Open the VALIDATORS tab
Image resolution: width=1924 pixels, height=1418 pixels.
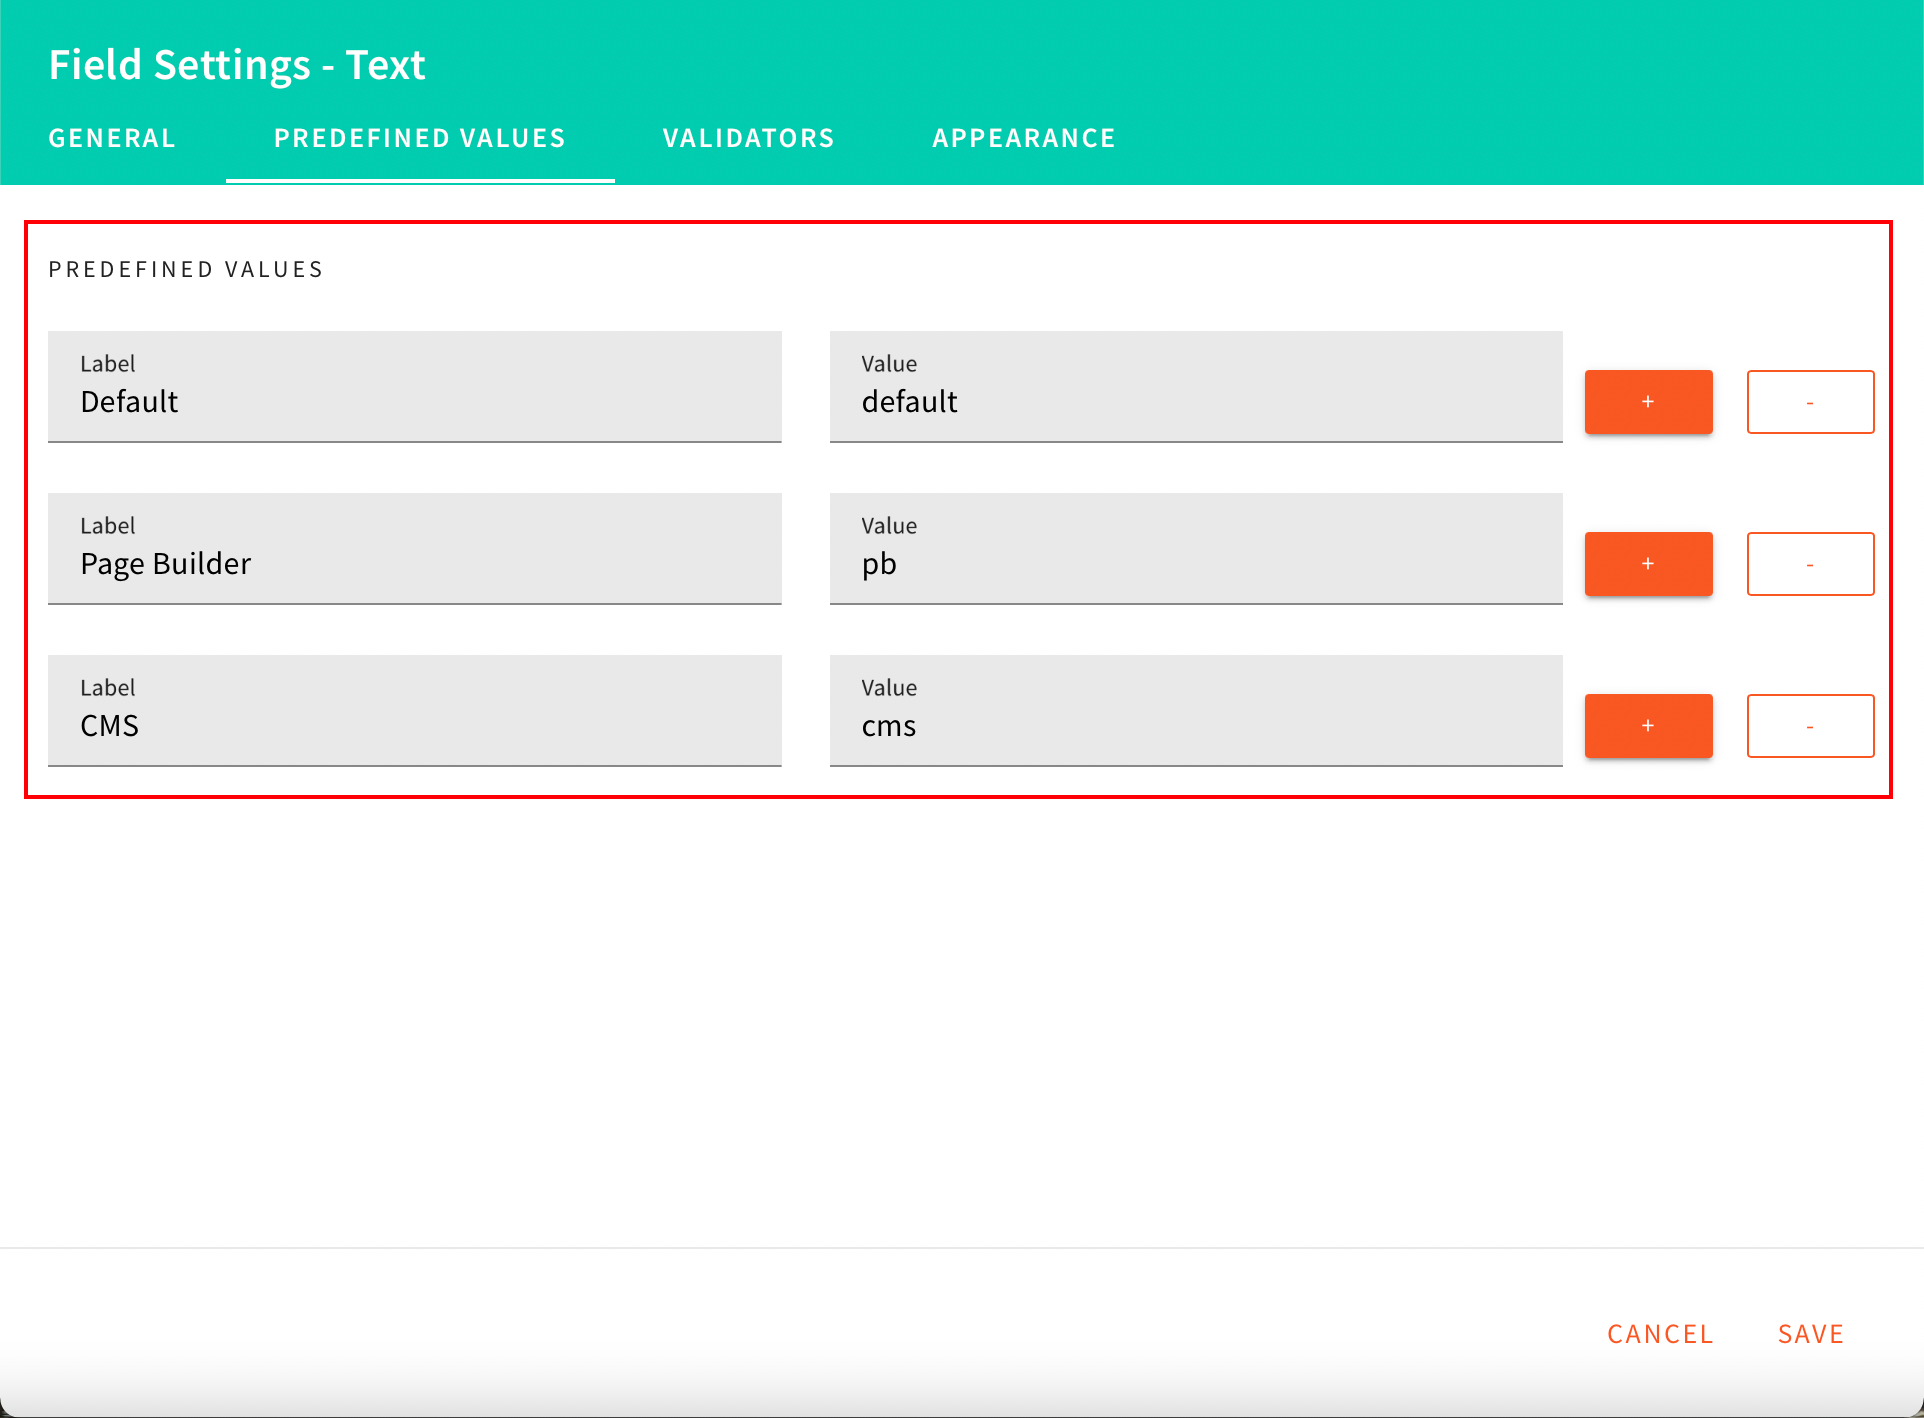pos(748,138)
